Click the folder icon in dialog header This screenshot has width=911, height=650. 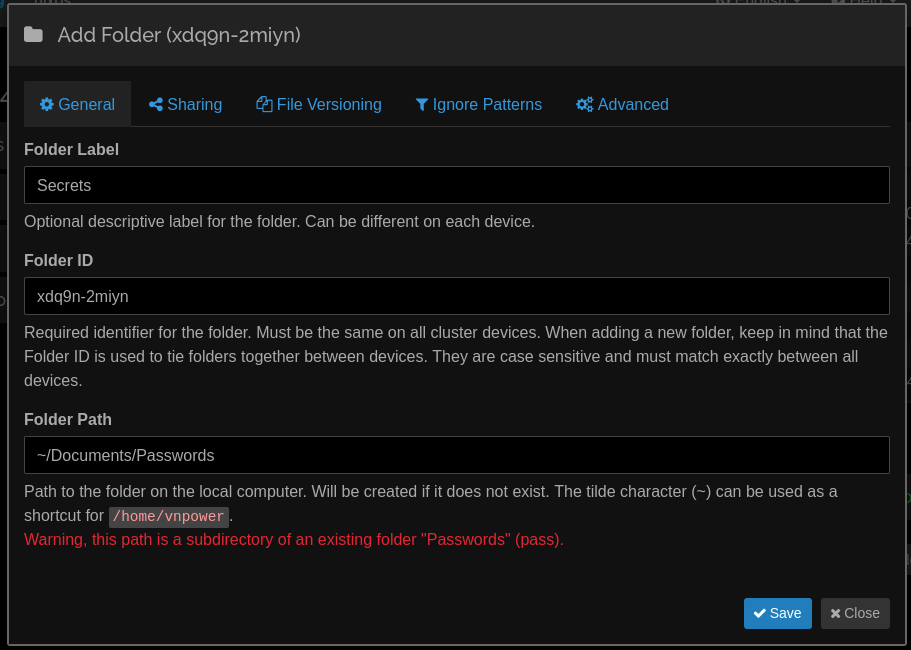33,35
